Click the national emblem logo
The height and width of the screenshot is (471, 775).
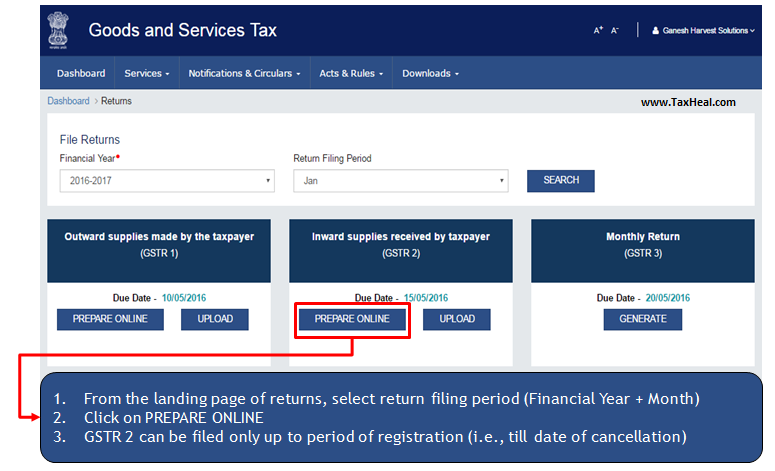pos(60,30)
